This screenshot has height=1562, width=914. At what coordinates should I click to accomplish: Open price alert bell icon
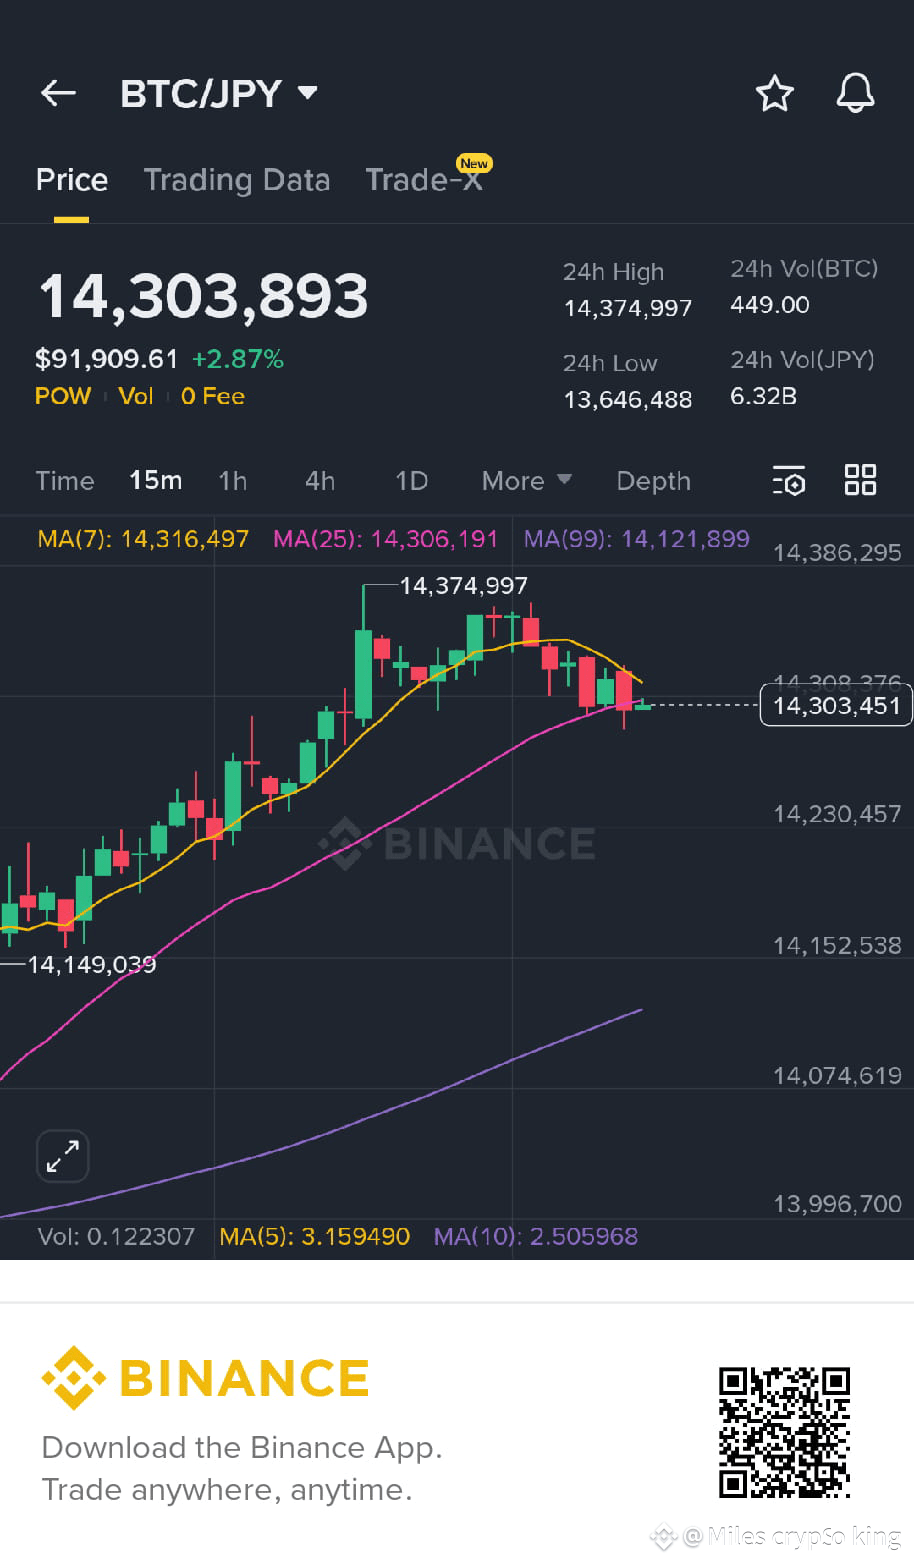pos(855,93)
